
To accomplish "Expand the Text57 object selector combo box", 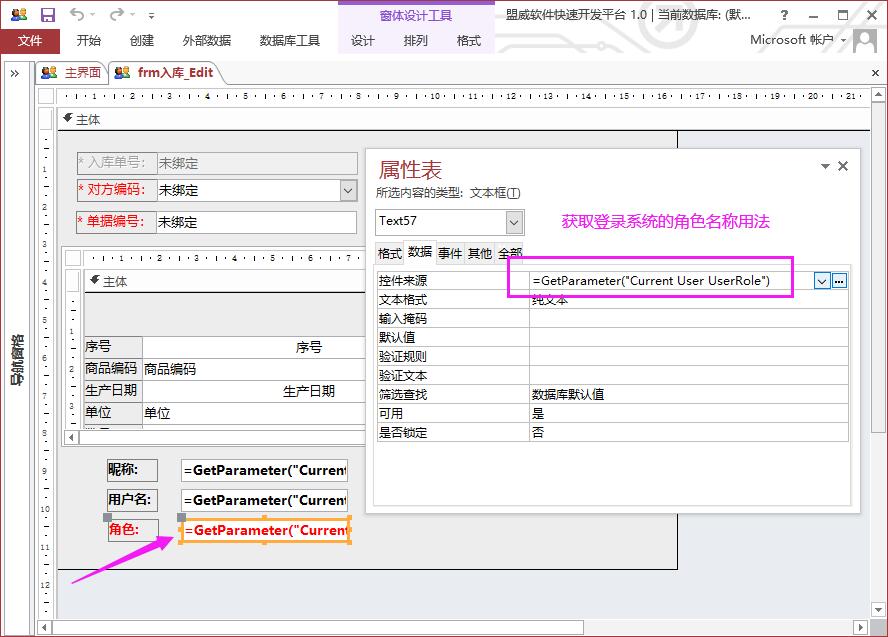I will (514, 222).
